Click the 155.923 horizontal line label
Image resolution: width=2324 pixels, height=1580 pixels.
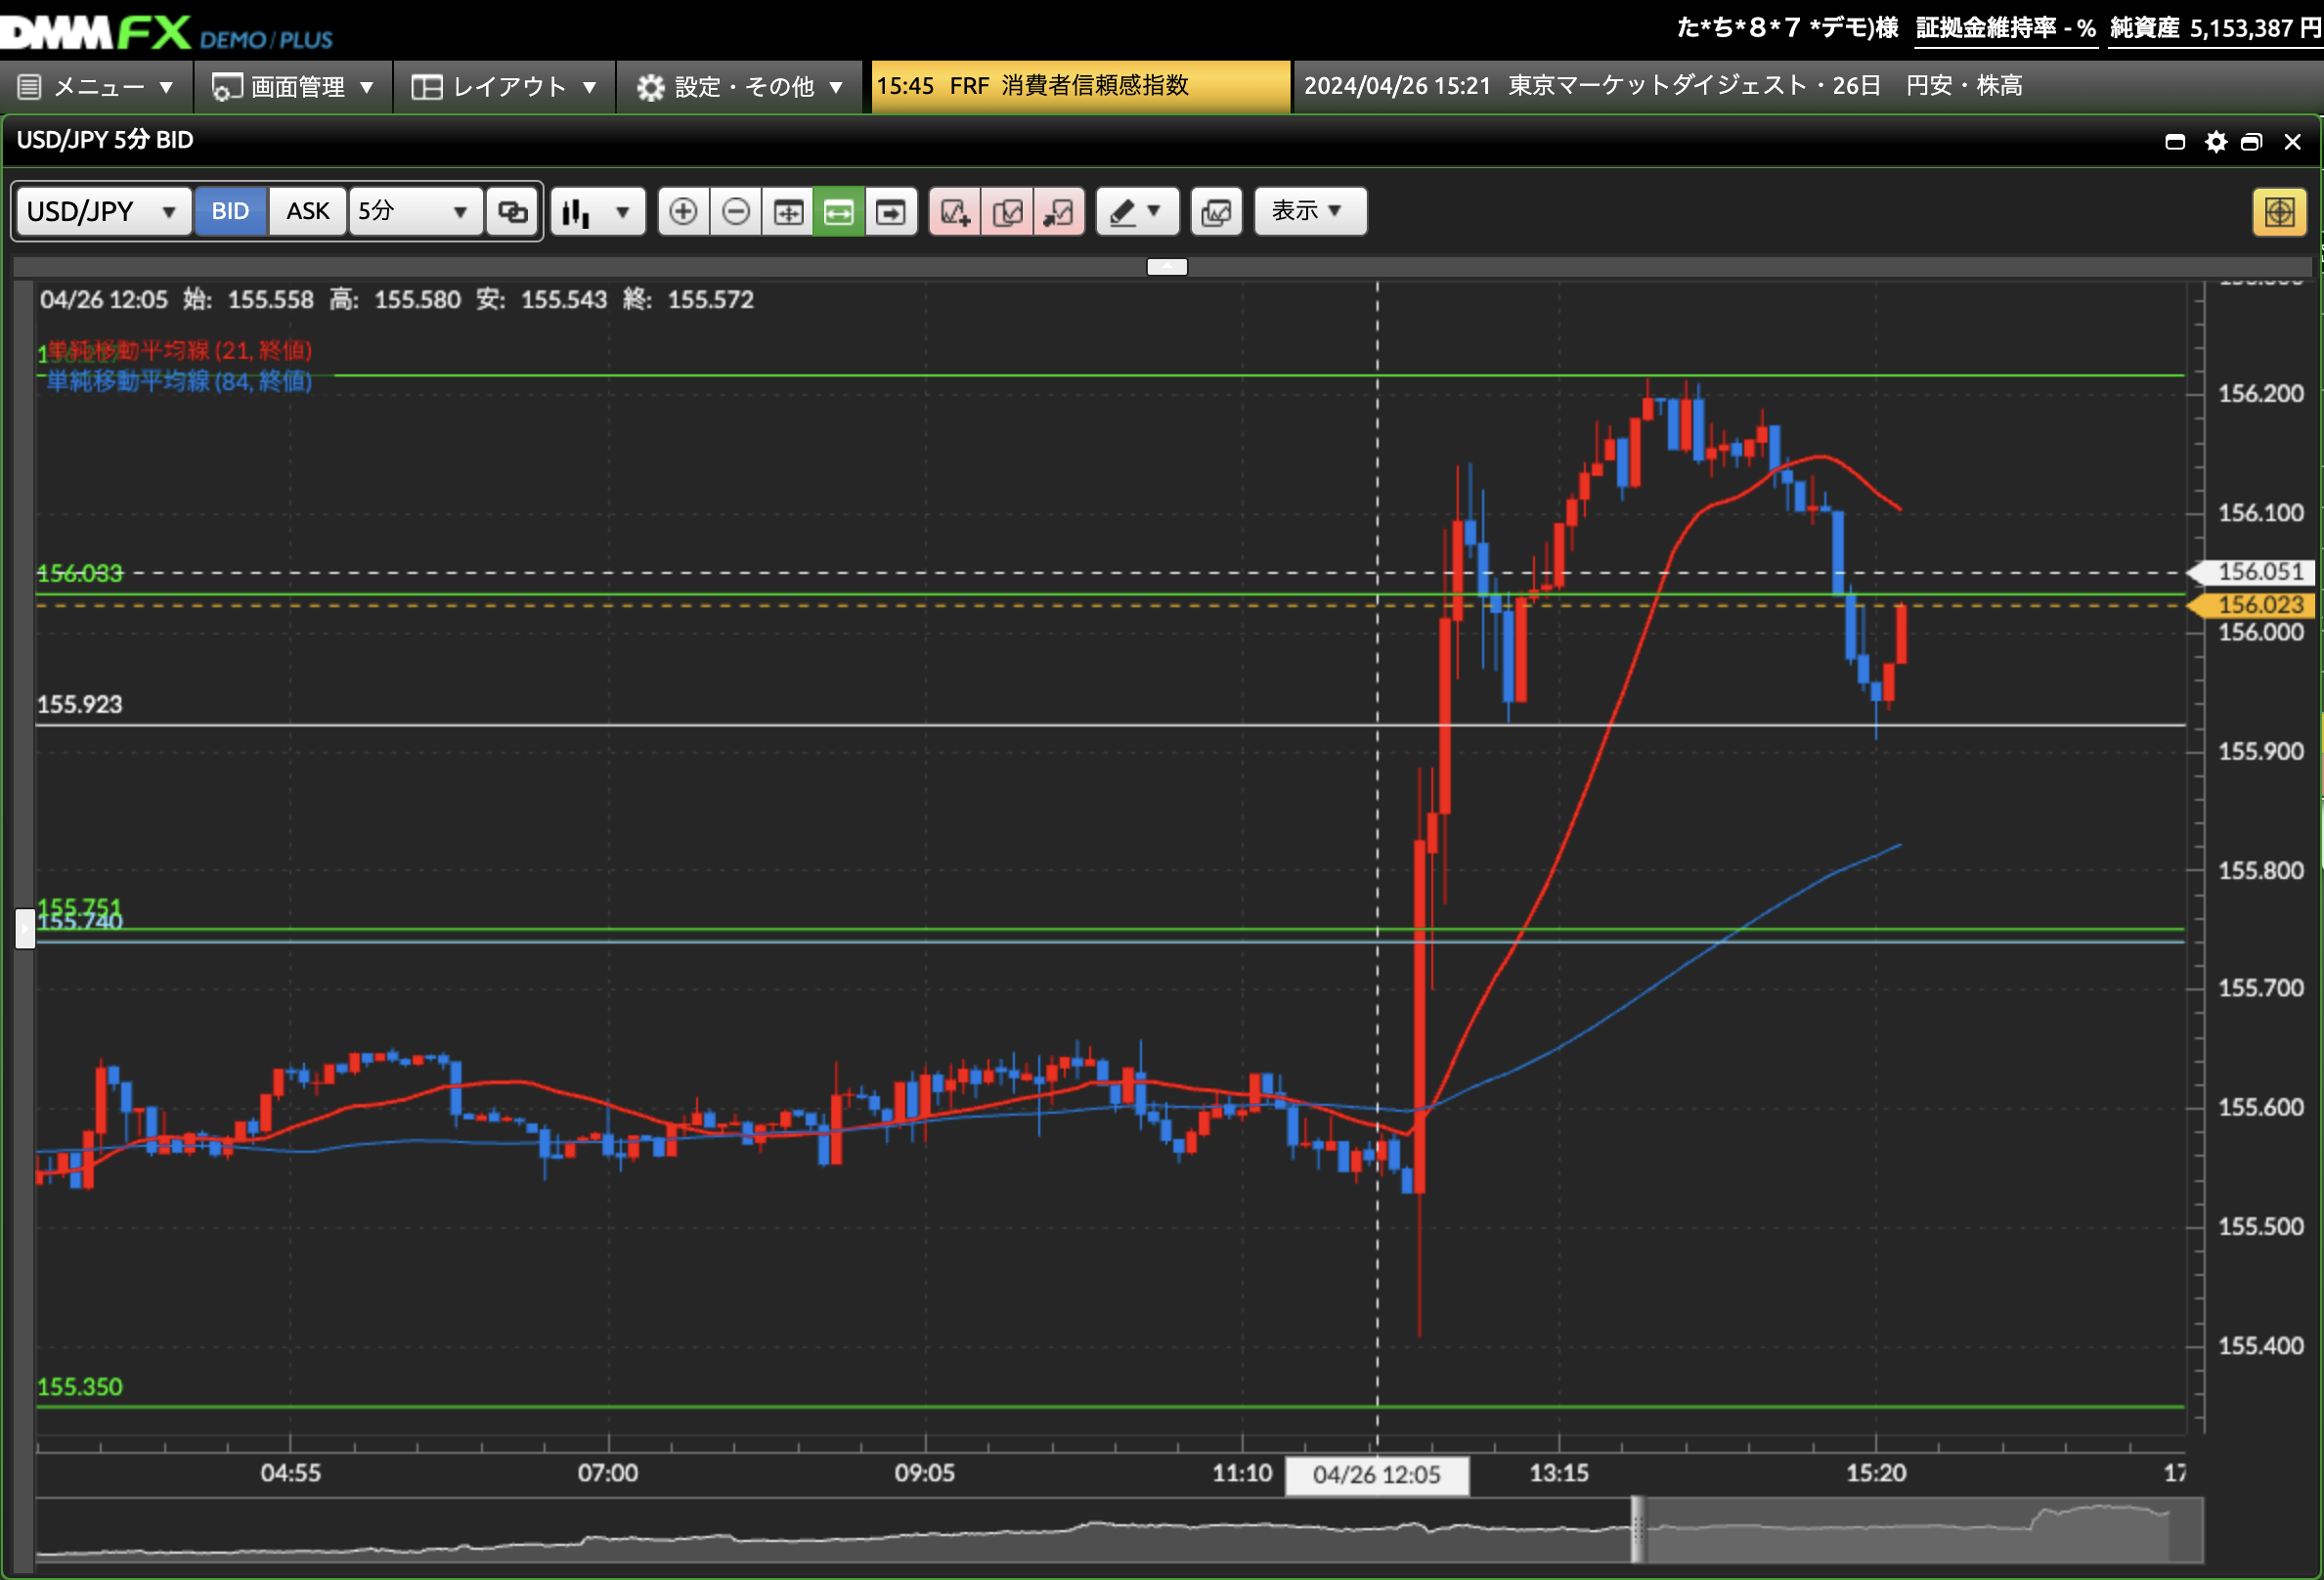(x=80, y=704)
